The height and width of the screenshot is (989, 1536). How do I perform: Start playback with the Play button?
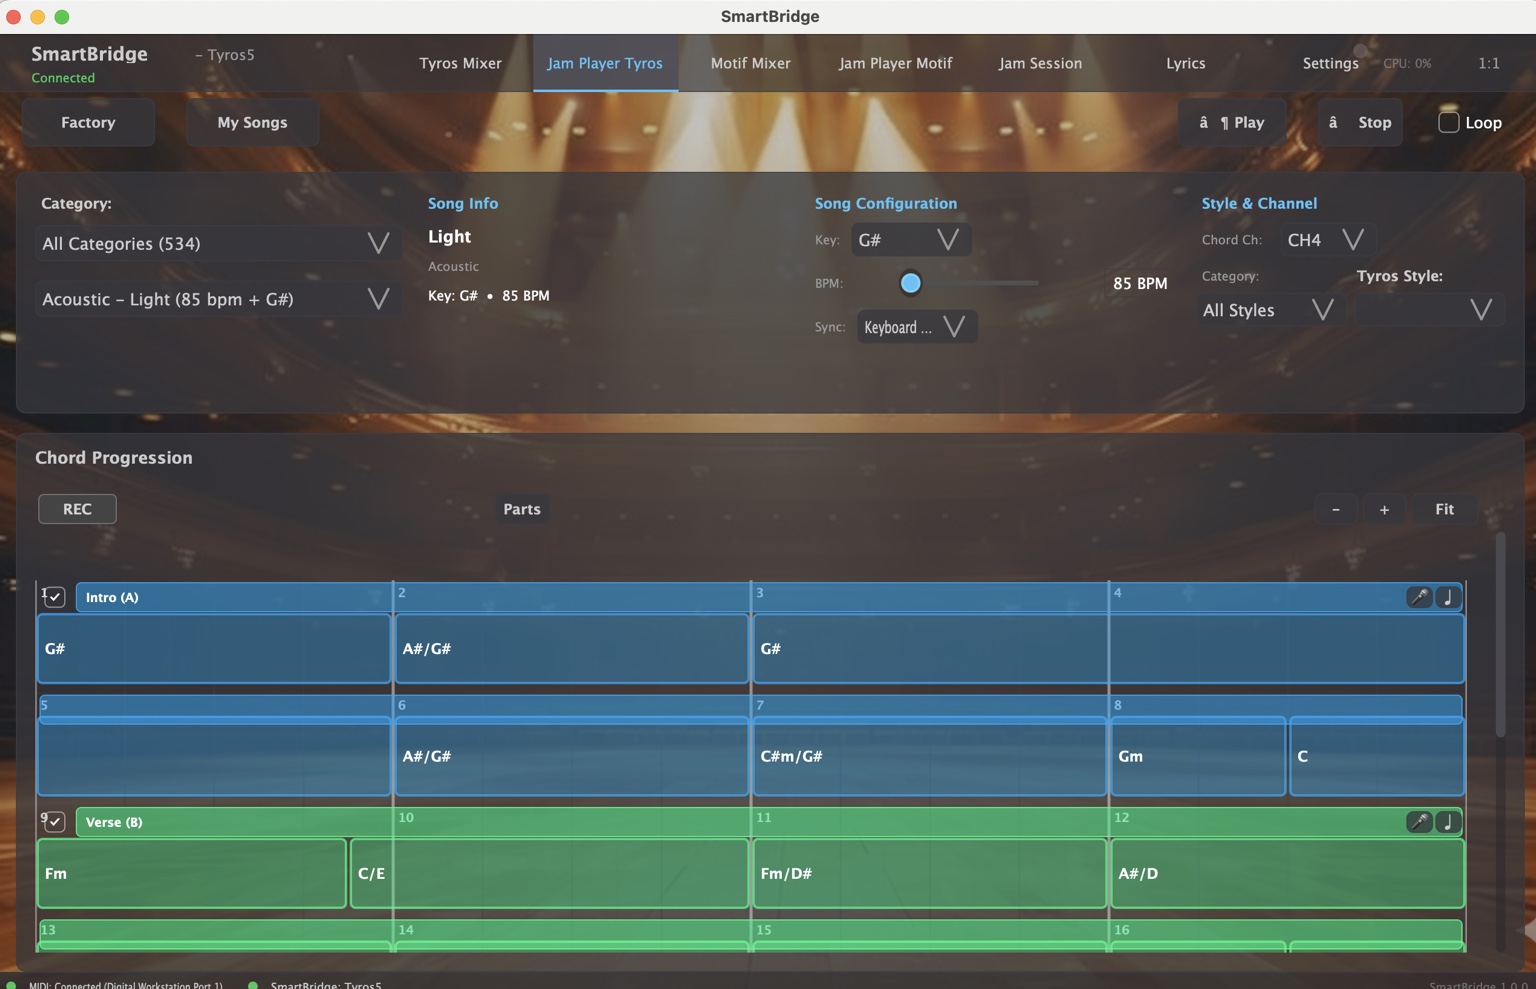coord(1232,123)
